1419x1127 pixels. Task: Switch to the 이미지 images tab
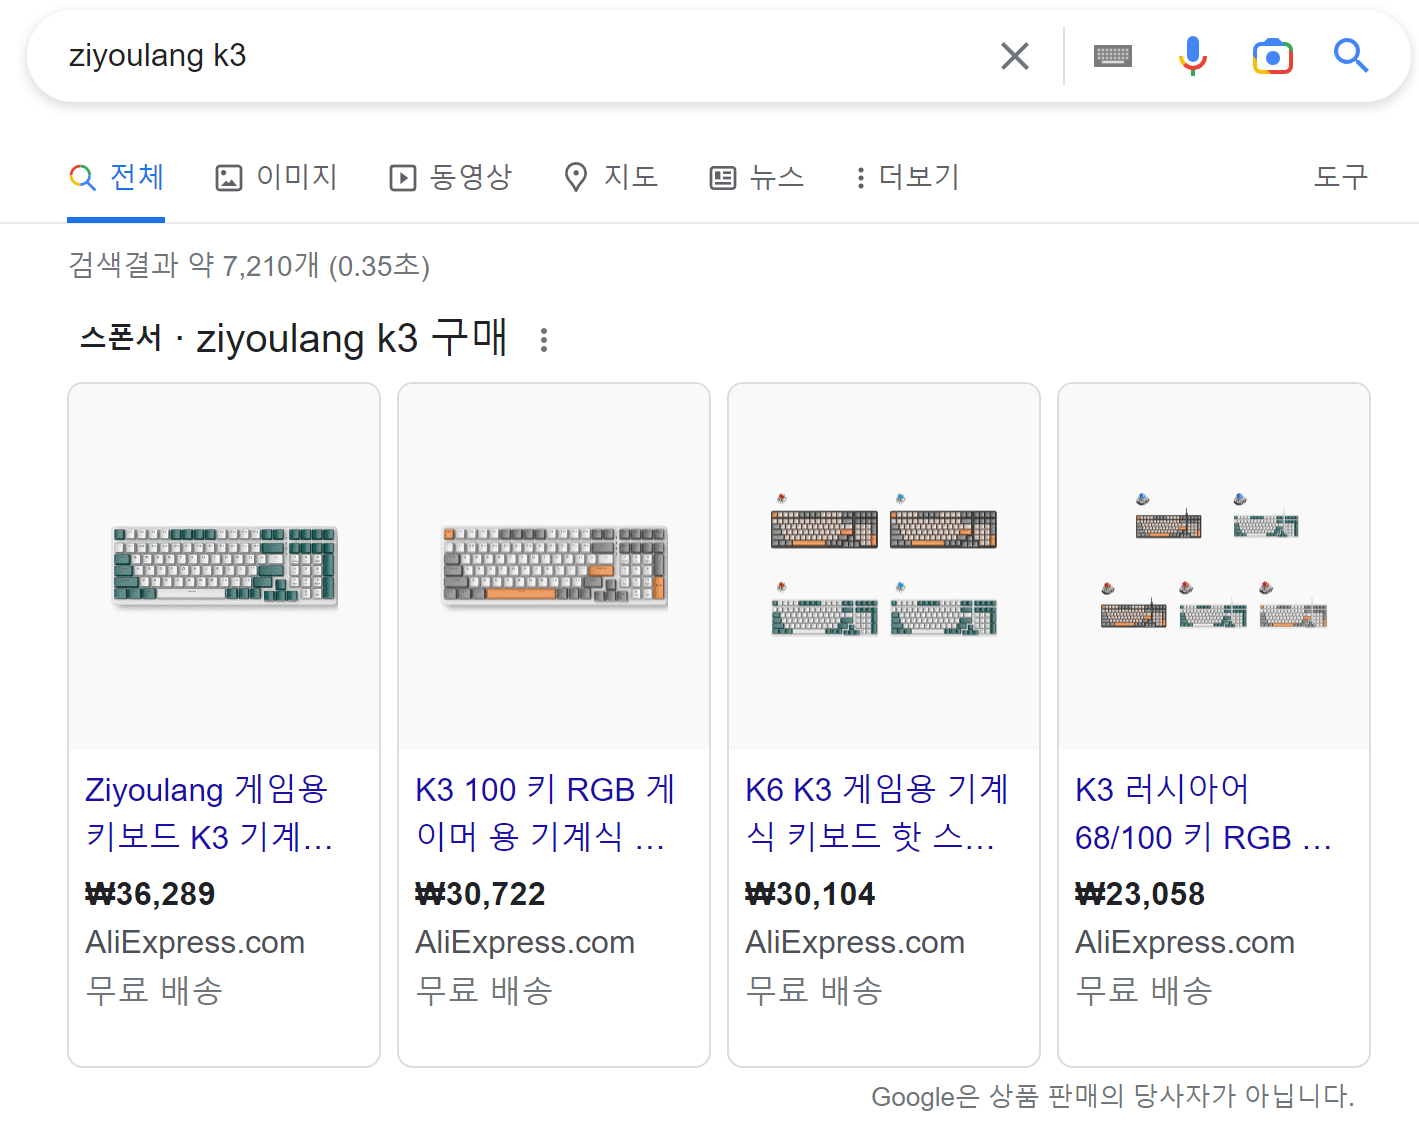(x=276, y=177)
